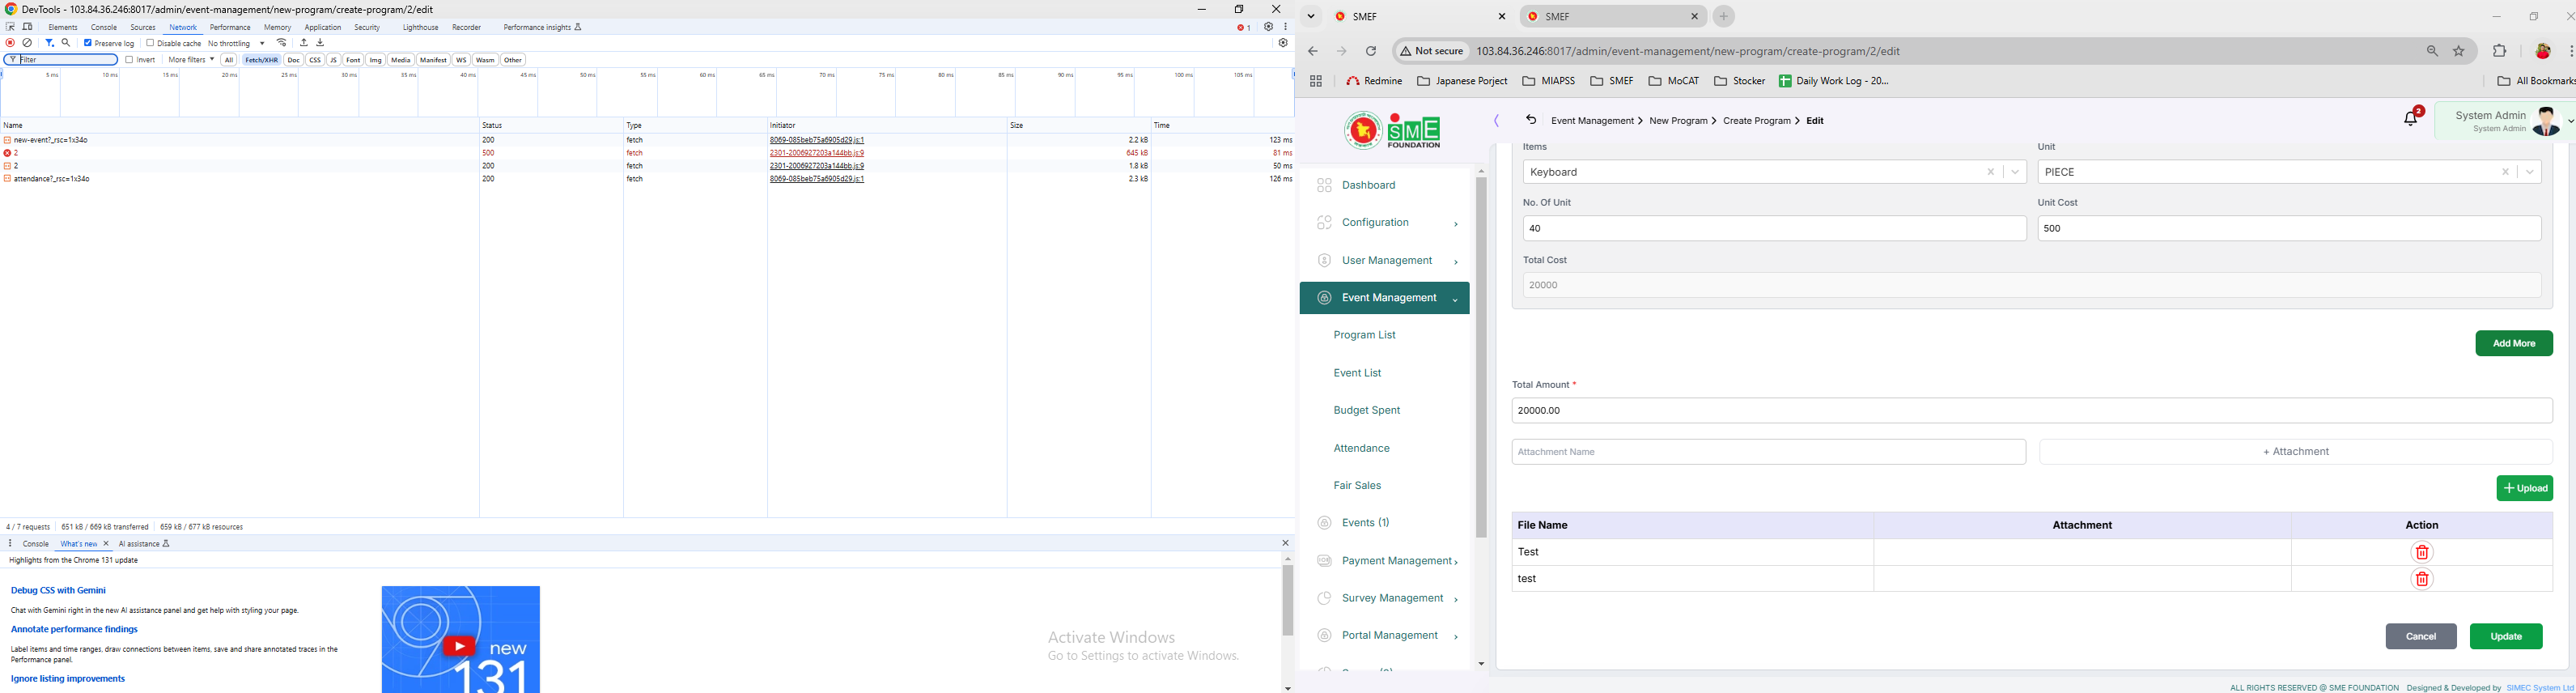Collapse the Event Management sidebar menu
The height and width of the screenshot is (693, 2576).
[1385, 298]
